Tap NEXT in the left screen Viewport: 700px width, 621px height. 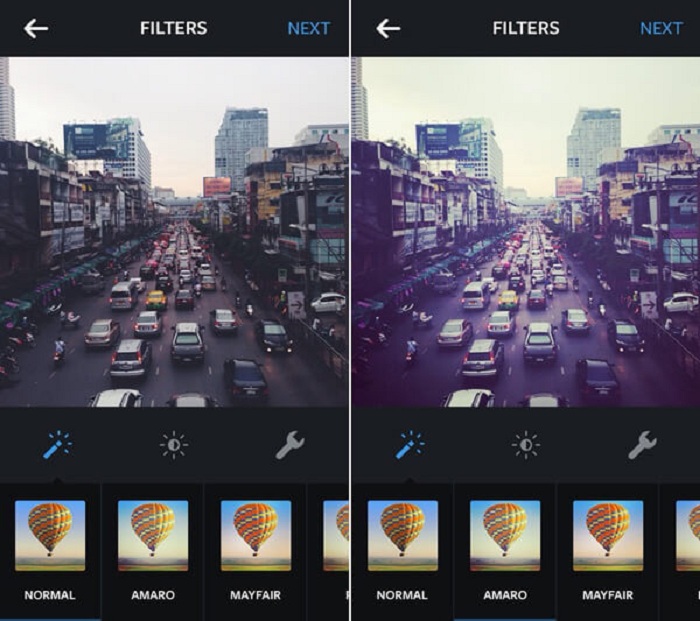(x=308, y=29)
